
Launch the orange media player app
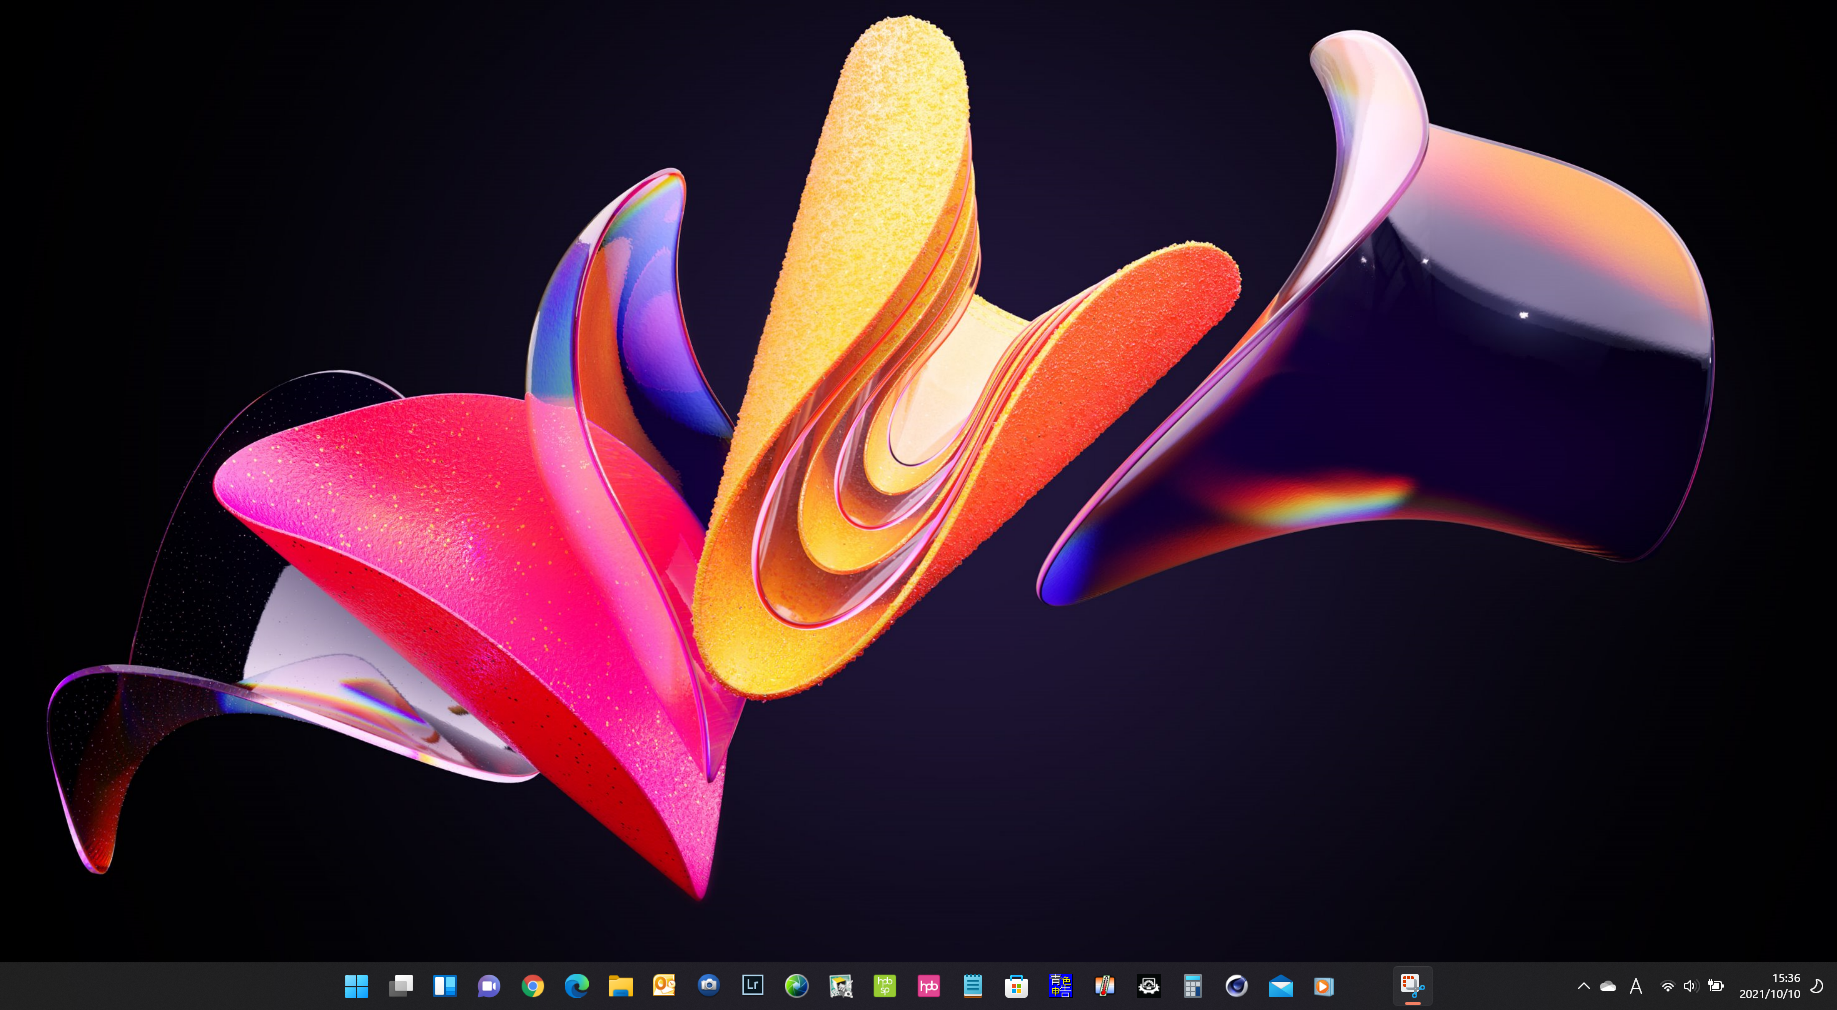click(1324, 986)
